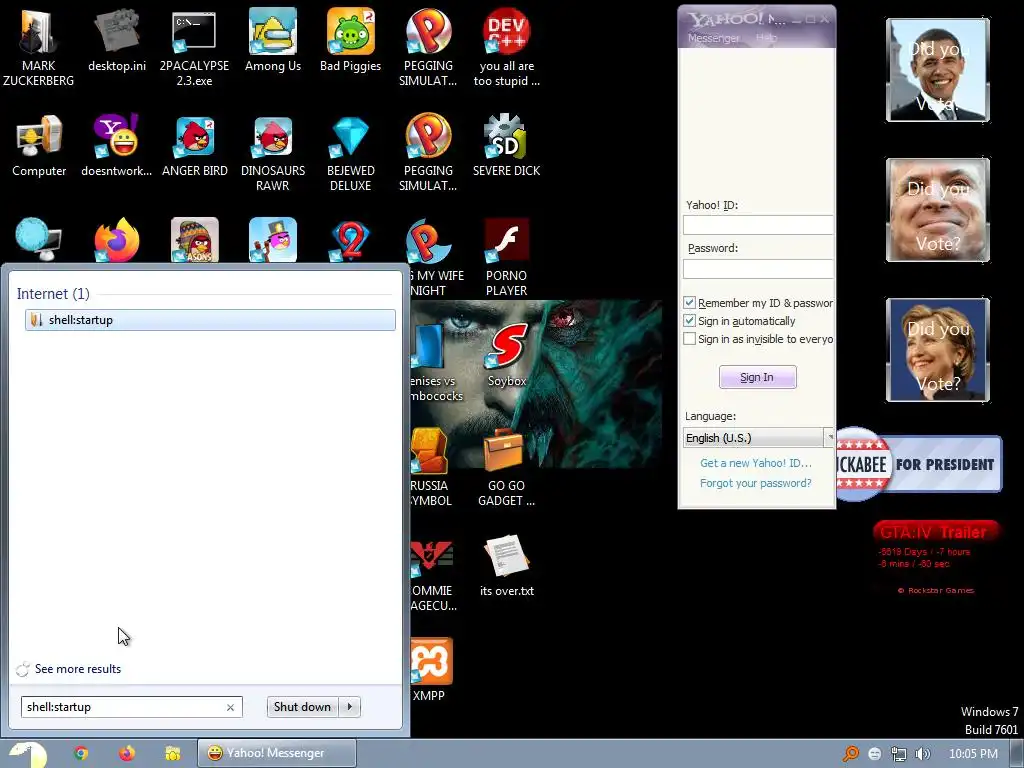Image resolution: width=1024 pixels, height=768 pixels.
Task: Open the GO GO GADGET briefcase icon
Action: 506,468
